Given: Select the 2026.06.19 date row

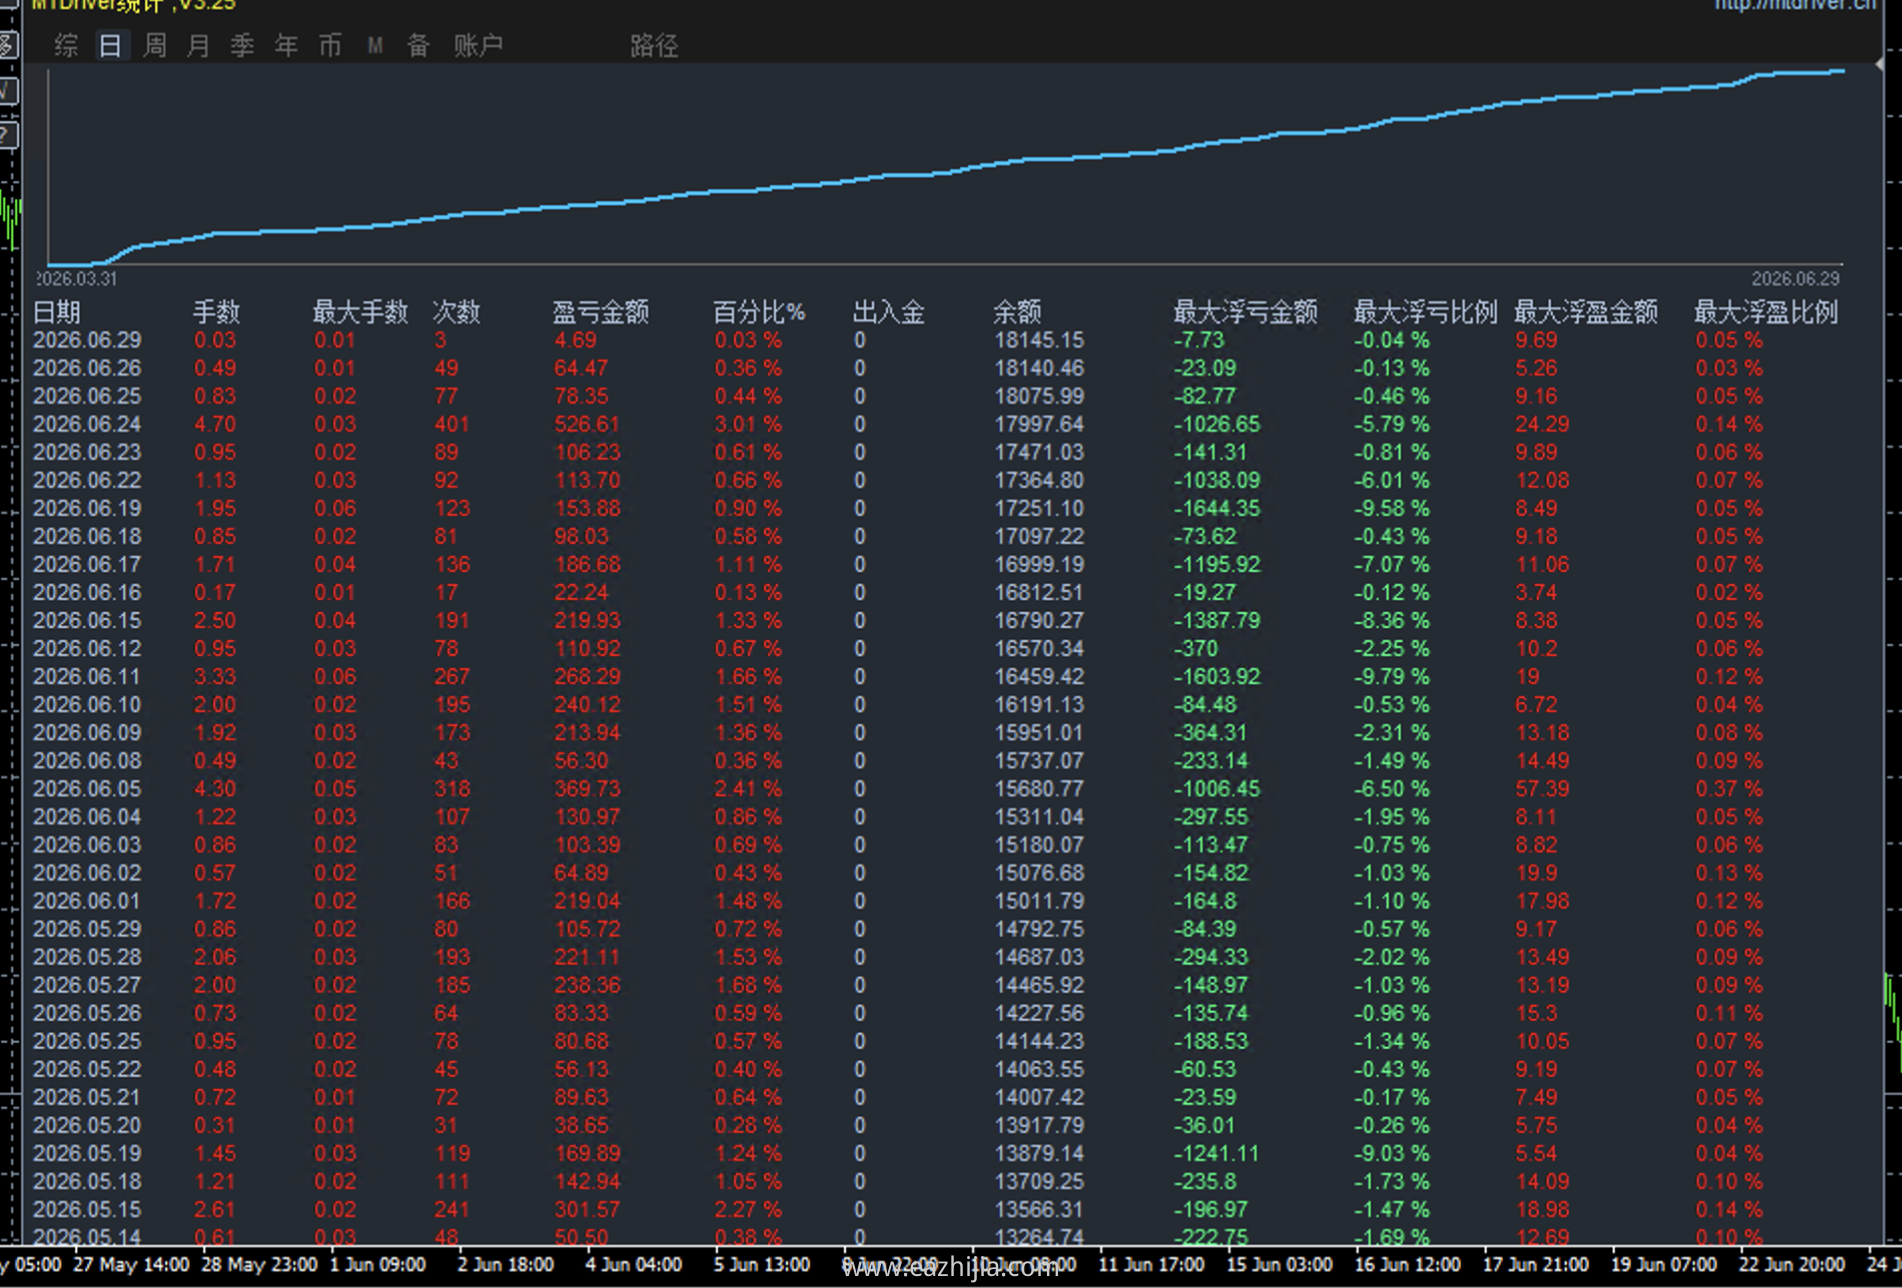Looking at the screenshot, I should point(87,508).
